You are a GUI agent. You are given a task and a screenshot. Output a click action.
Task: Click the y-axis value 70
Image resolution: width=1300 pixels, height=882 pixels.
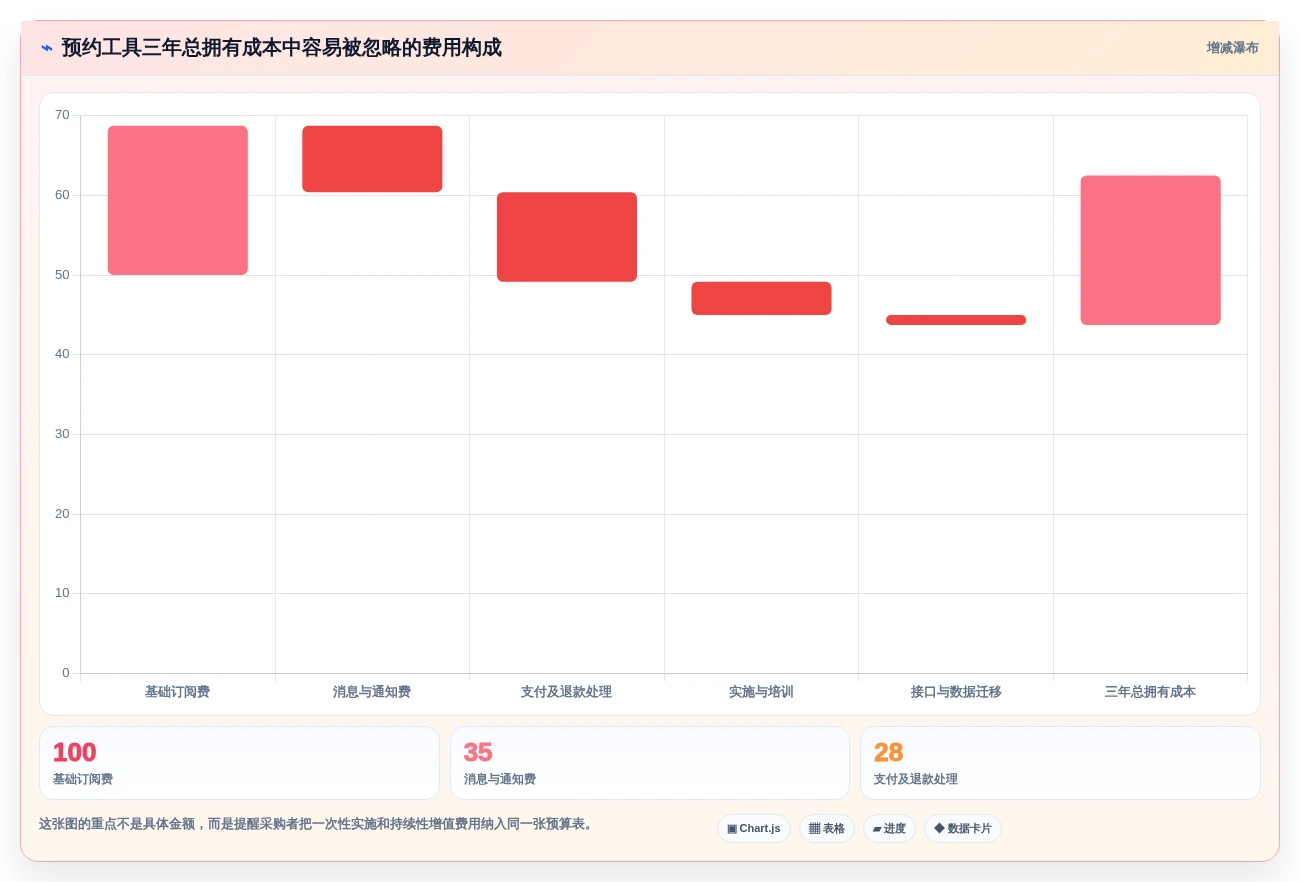coord(62,115)
